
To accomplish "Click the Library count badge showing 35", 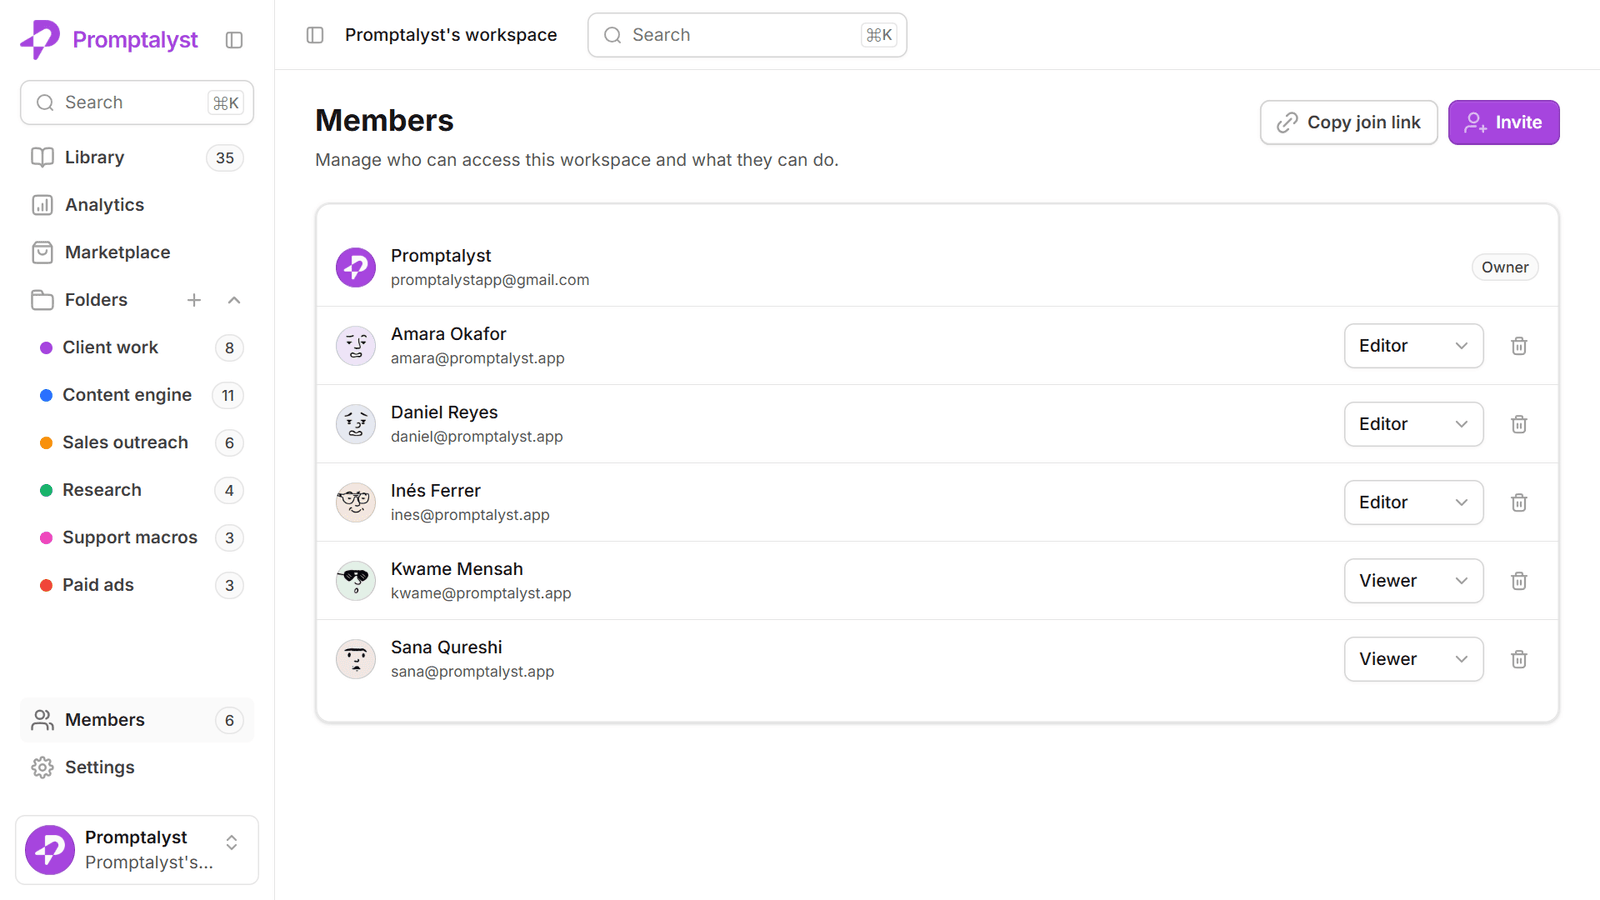I will click(225, 158).
